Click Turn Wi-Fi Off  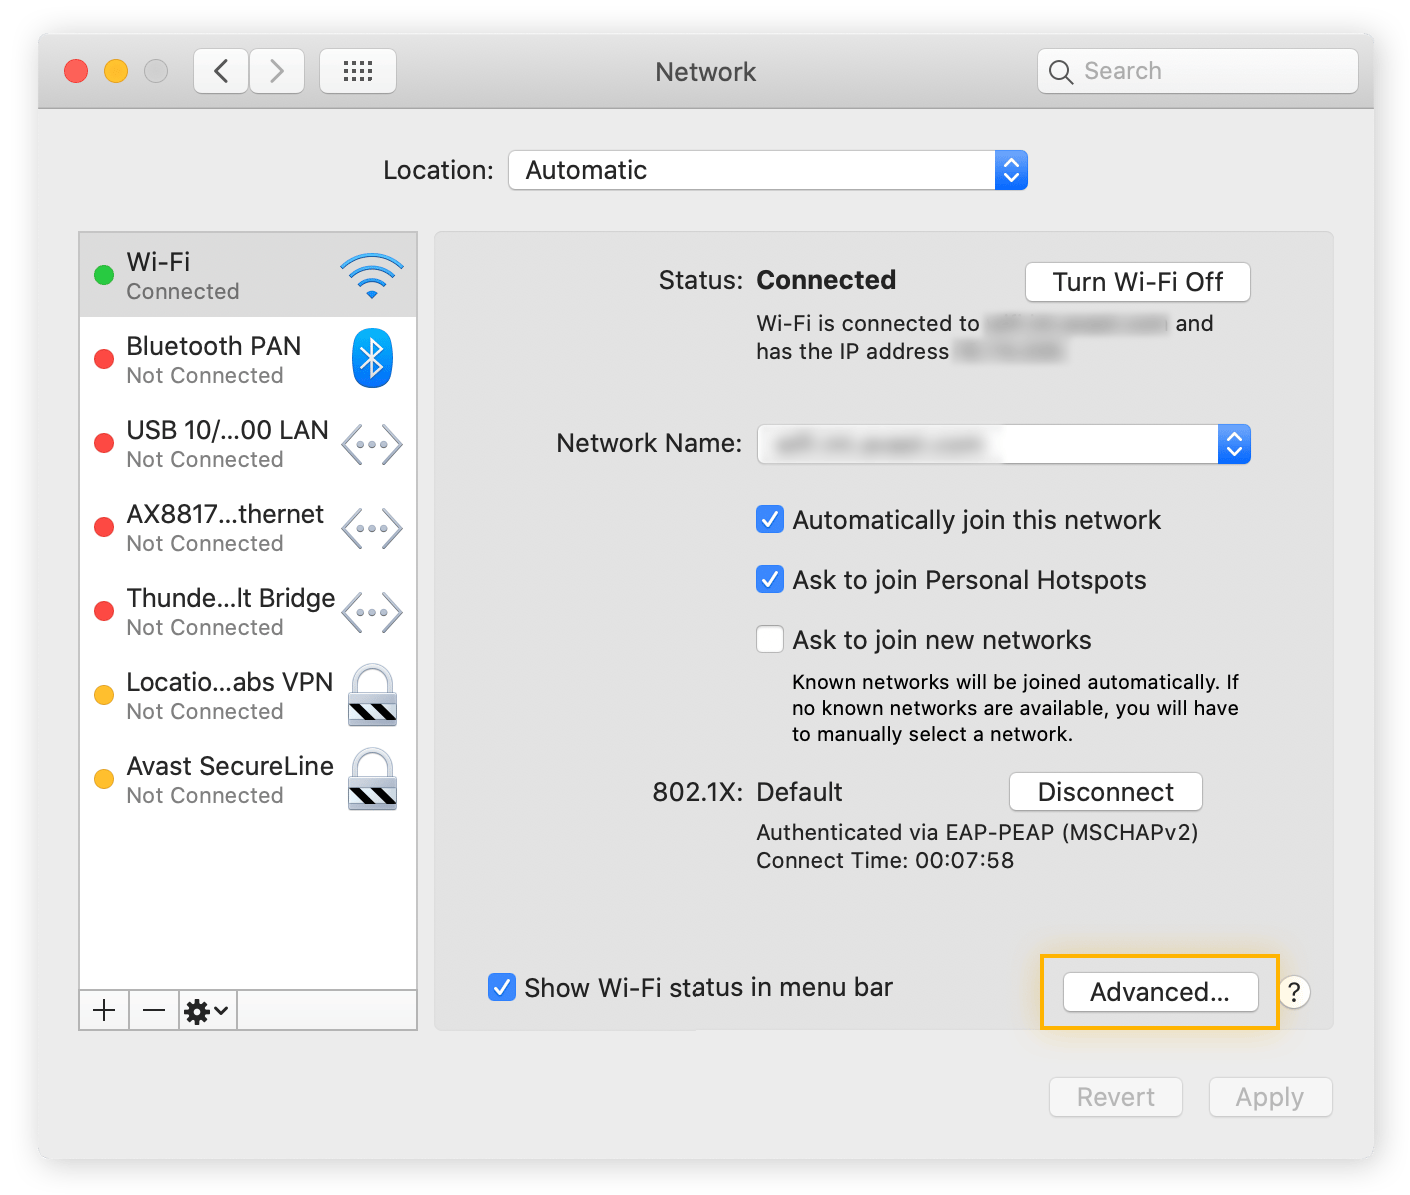1137,282
